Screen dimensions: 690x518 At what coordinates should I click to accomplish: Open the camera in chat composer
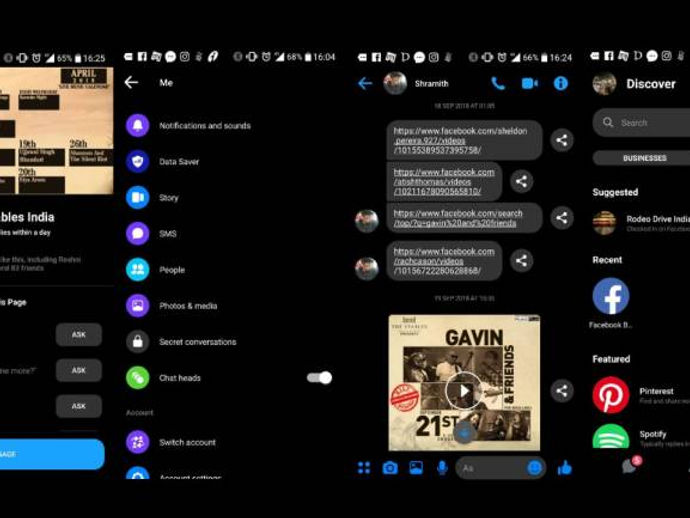point(390,467)
